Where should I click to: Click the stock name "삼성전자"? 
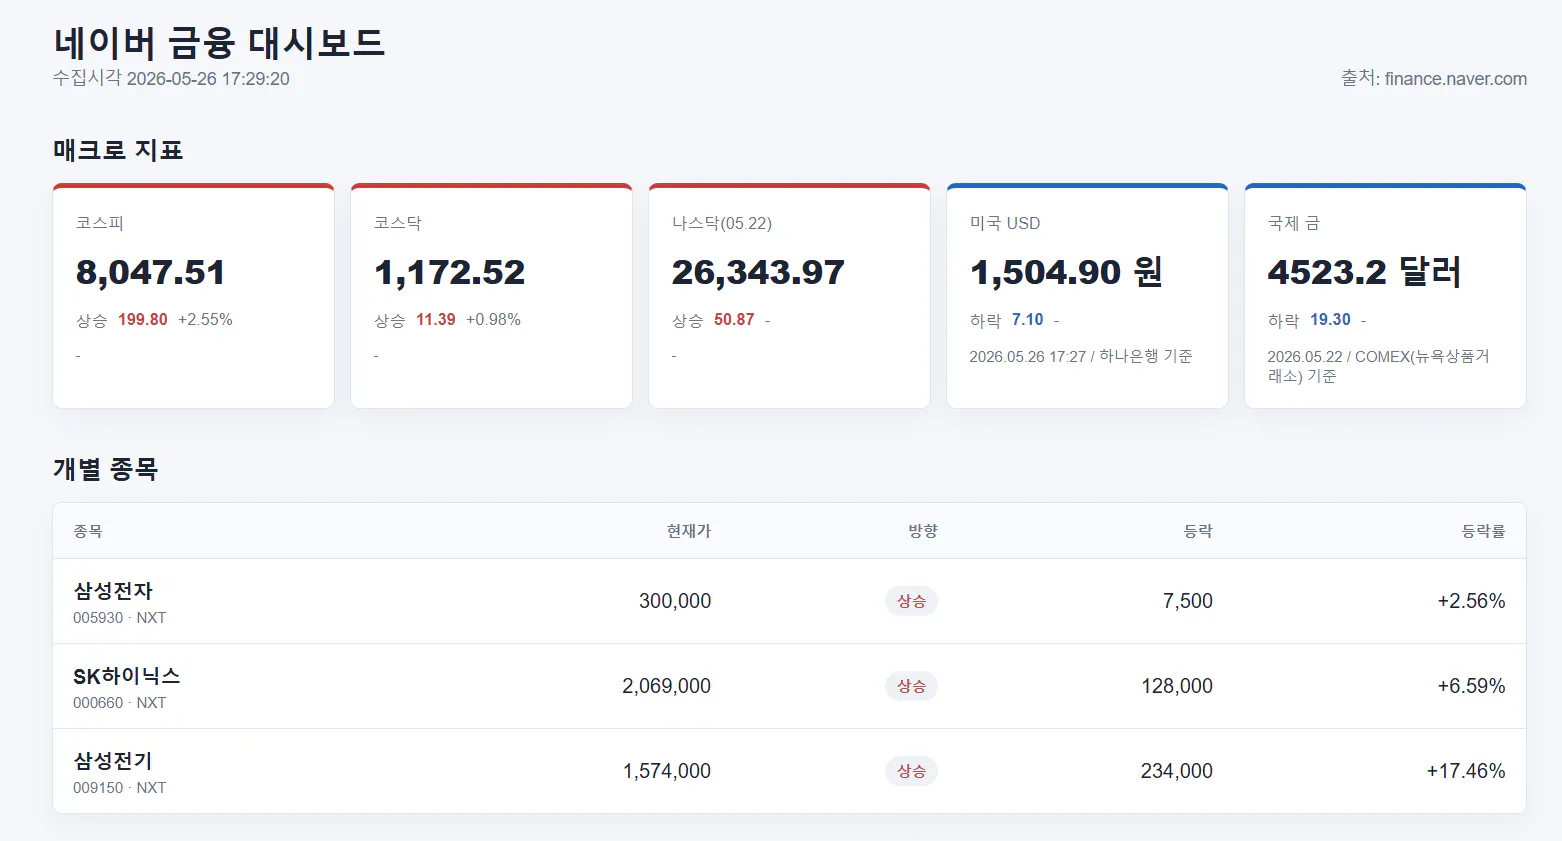[113, 591]
